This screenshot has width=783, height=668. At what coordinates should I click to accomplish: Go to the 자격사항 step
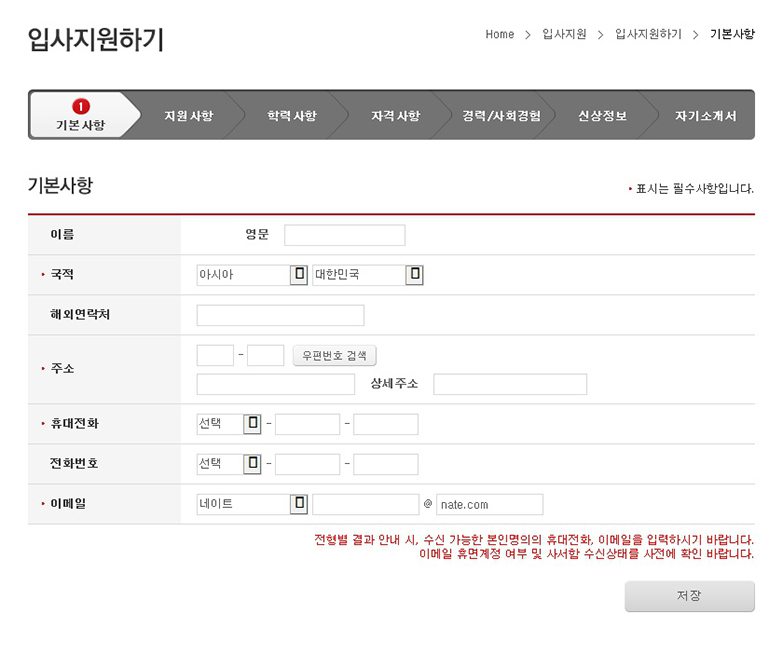(395, 116)
